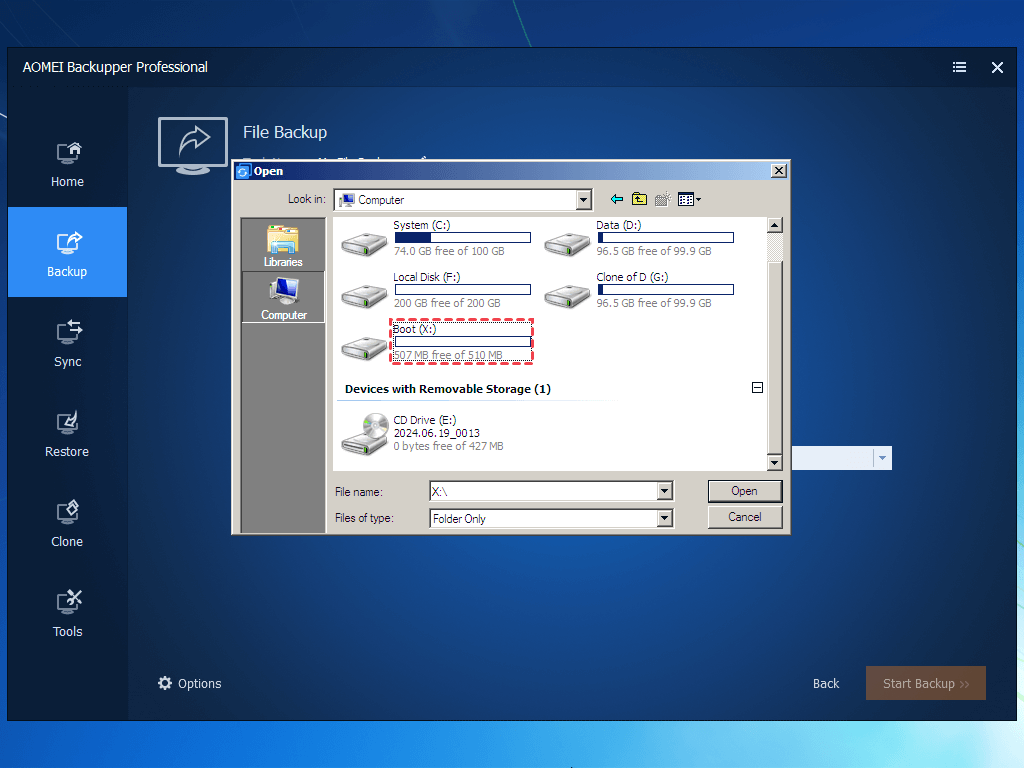
Task: Open AOMEI menu list icon
Action: [959, 67]
